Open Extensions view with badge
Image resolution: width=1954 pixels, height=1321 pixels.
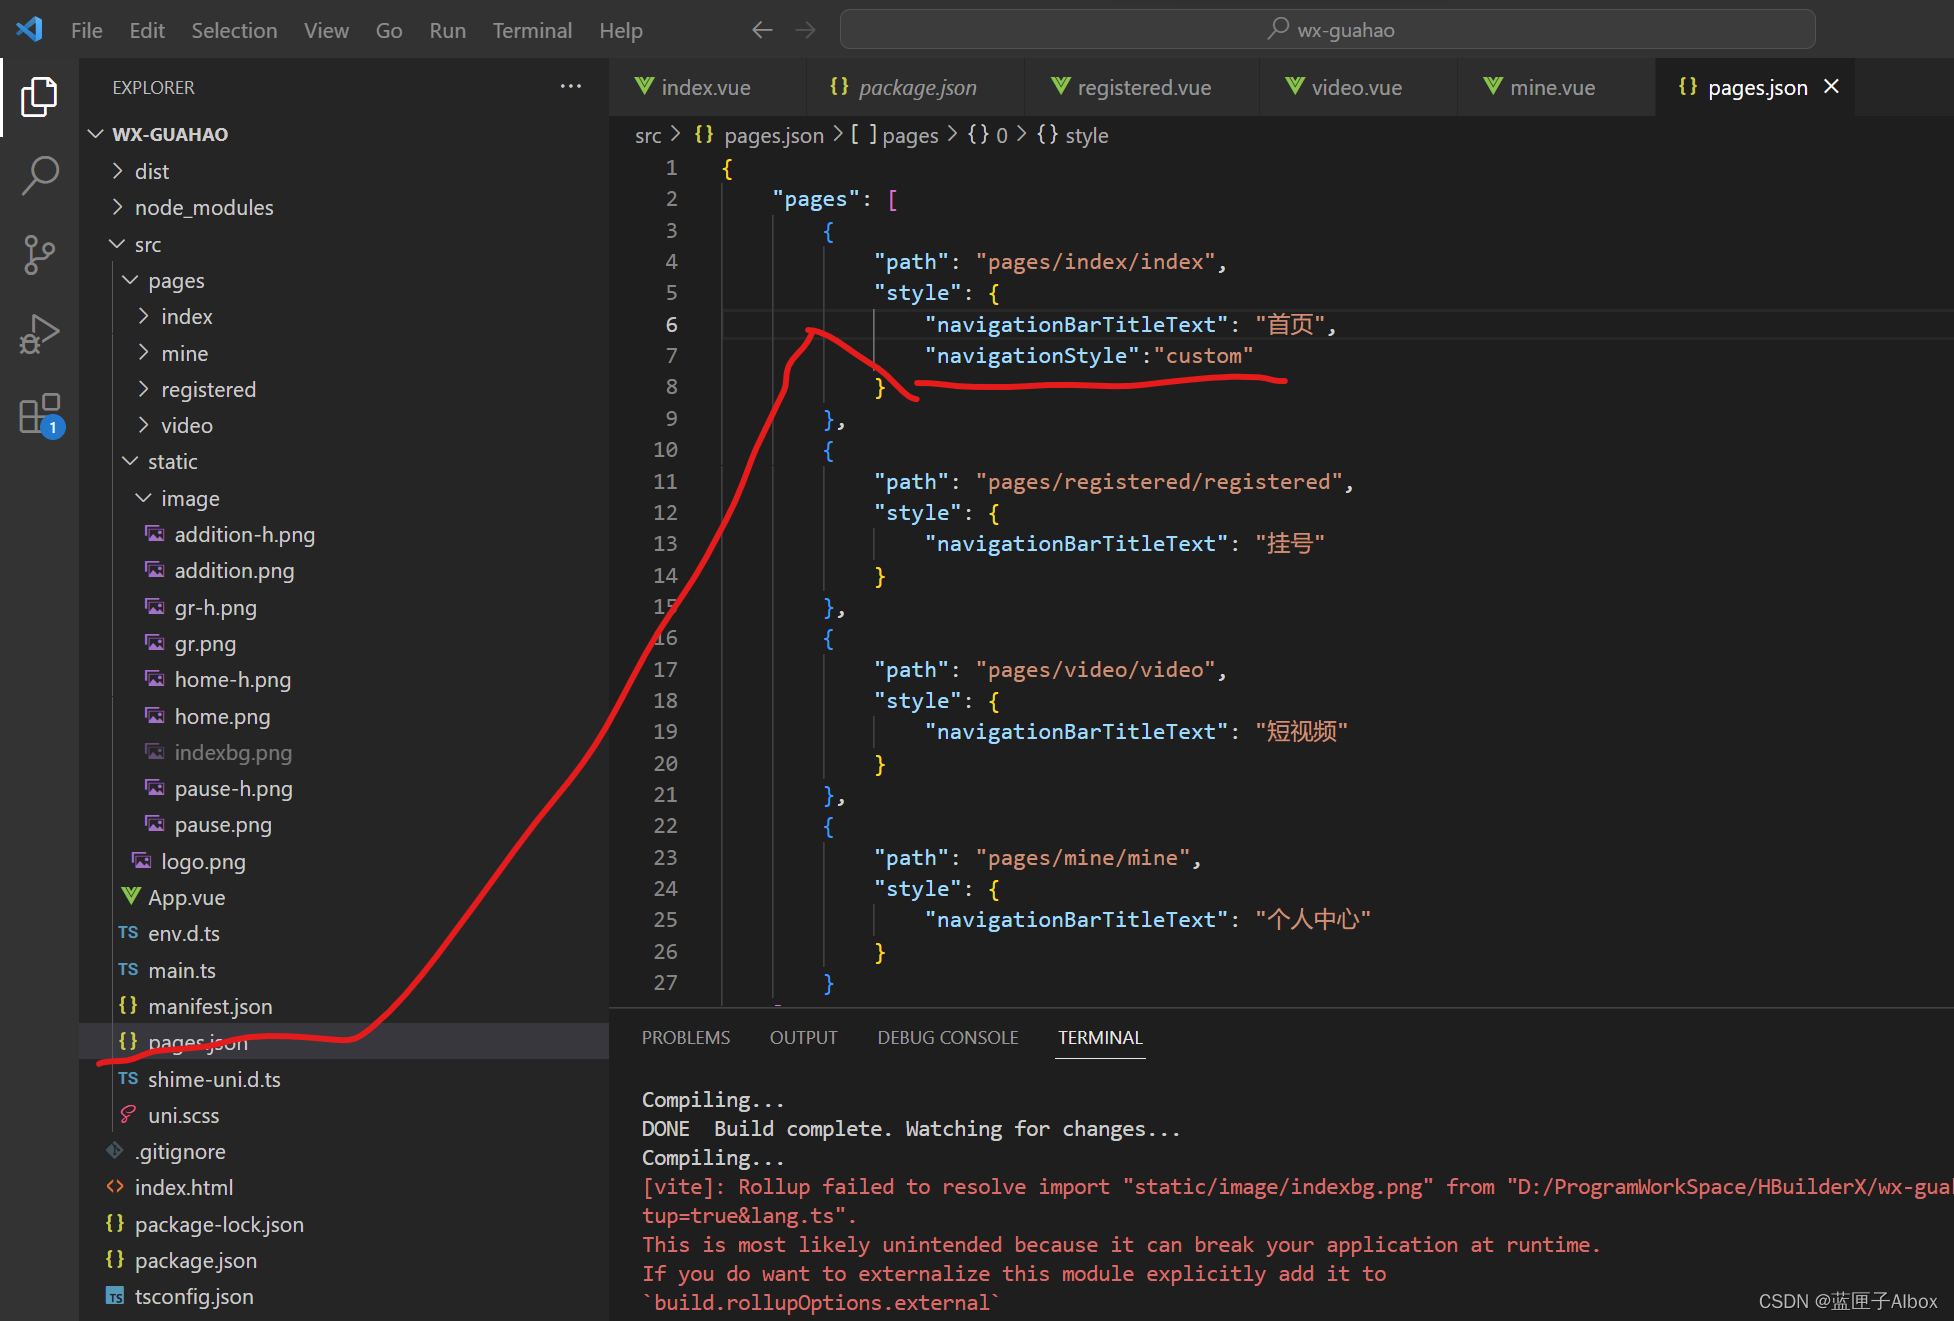tap(39, 414)
